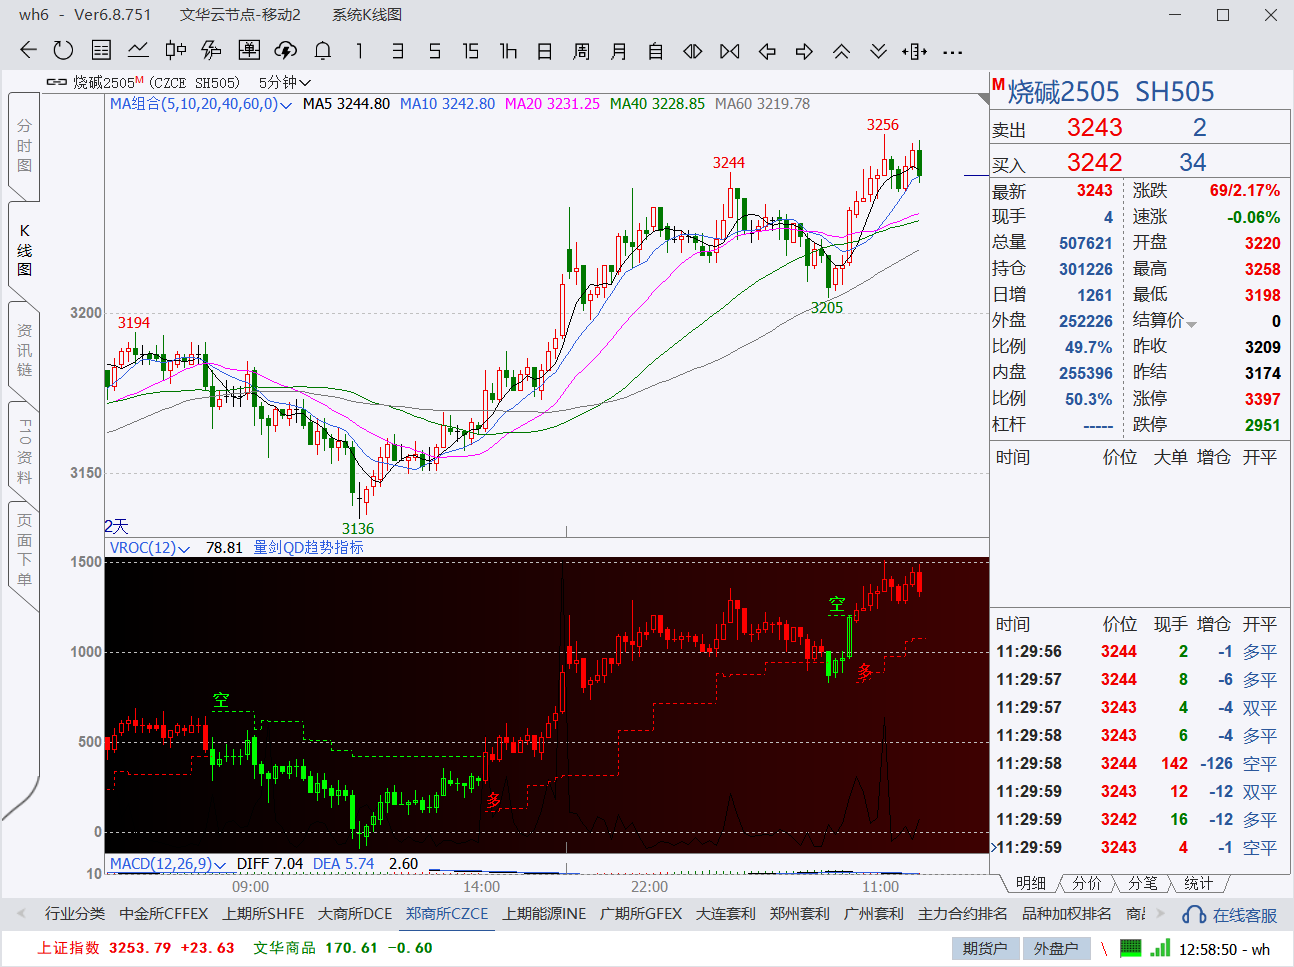Select the 5-minute period button
1294x967 pixels.
pos(434,50)
